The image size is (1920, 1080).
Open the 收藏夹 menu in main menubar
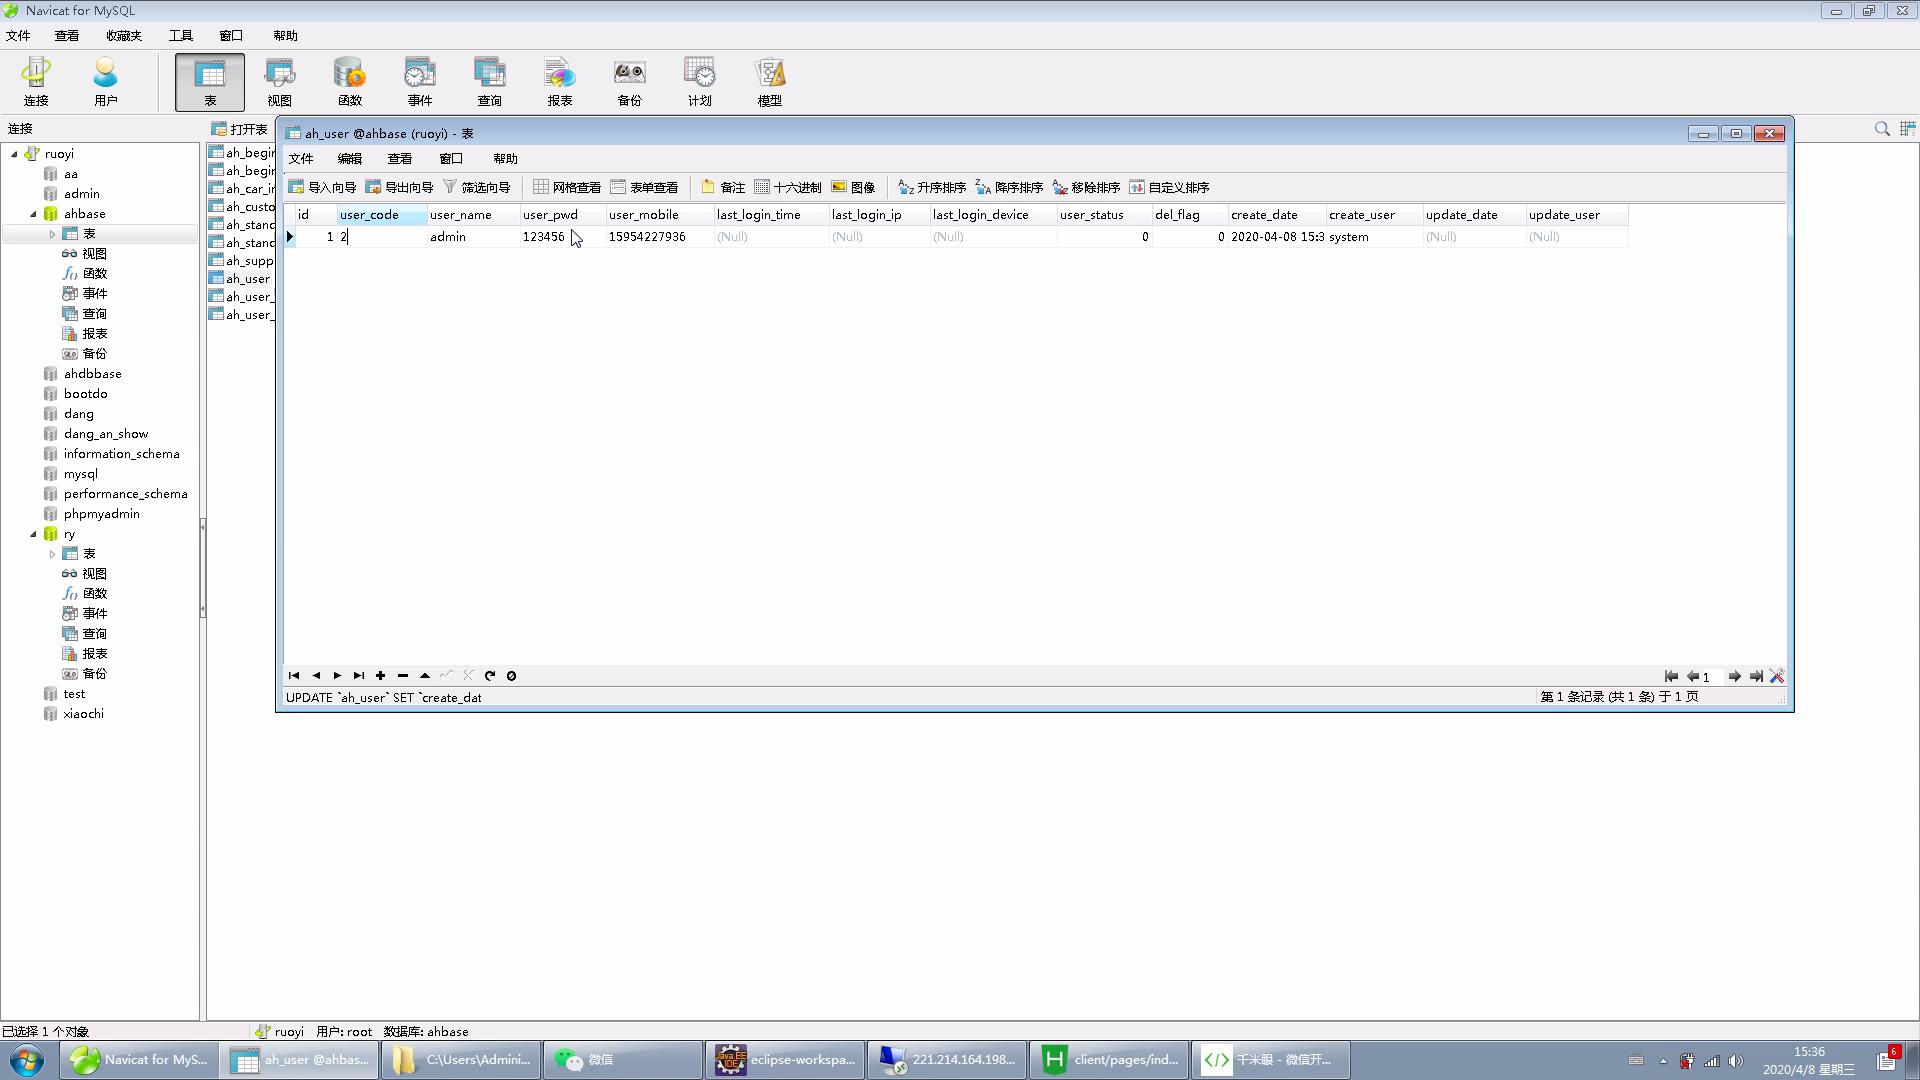[124, 36]
